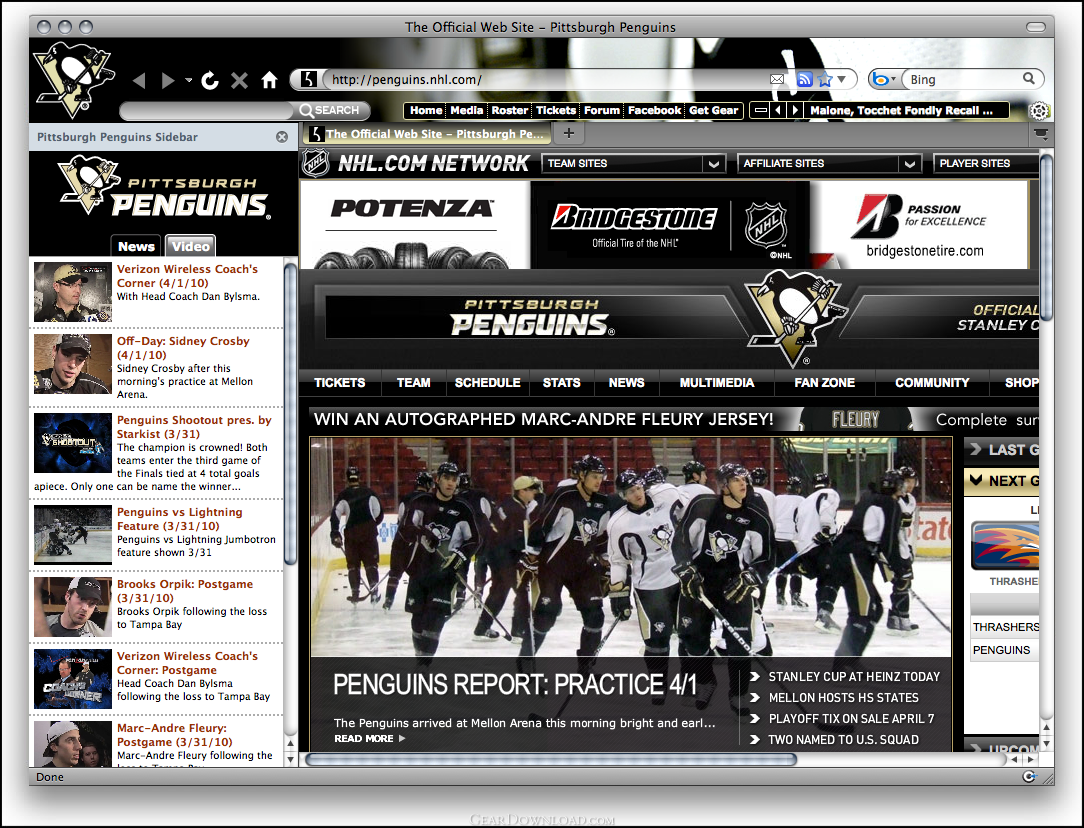Click the status bar sync icon
1084x828 pixels.
[x=1029, y=777]
